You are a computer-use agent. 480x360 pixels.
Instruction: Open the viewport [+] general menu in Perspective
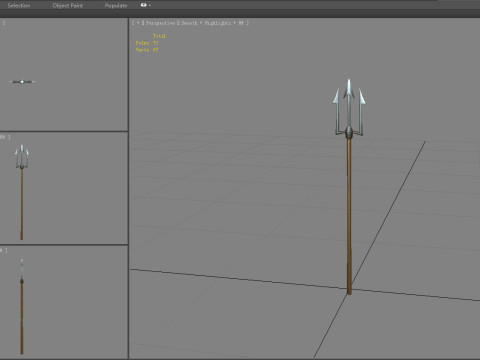[x=138, y=23]
